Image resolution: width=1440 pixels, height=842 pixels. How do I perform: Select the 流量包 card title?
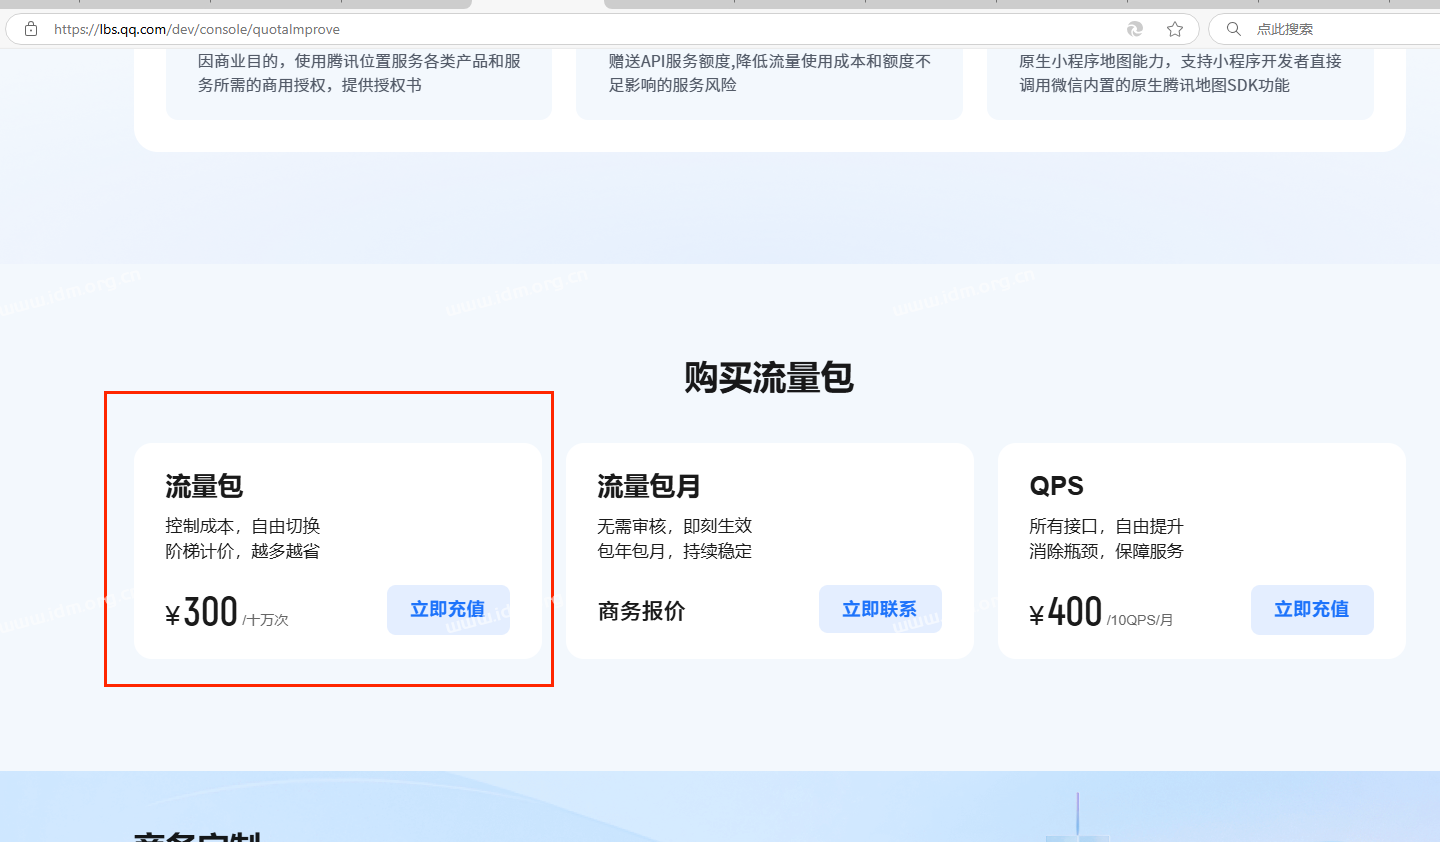click(204, 487)
